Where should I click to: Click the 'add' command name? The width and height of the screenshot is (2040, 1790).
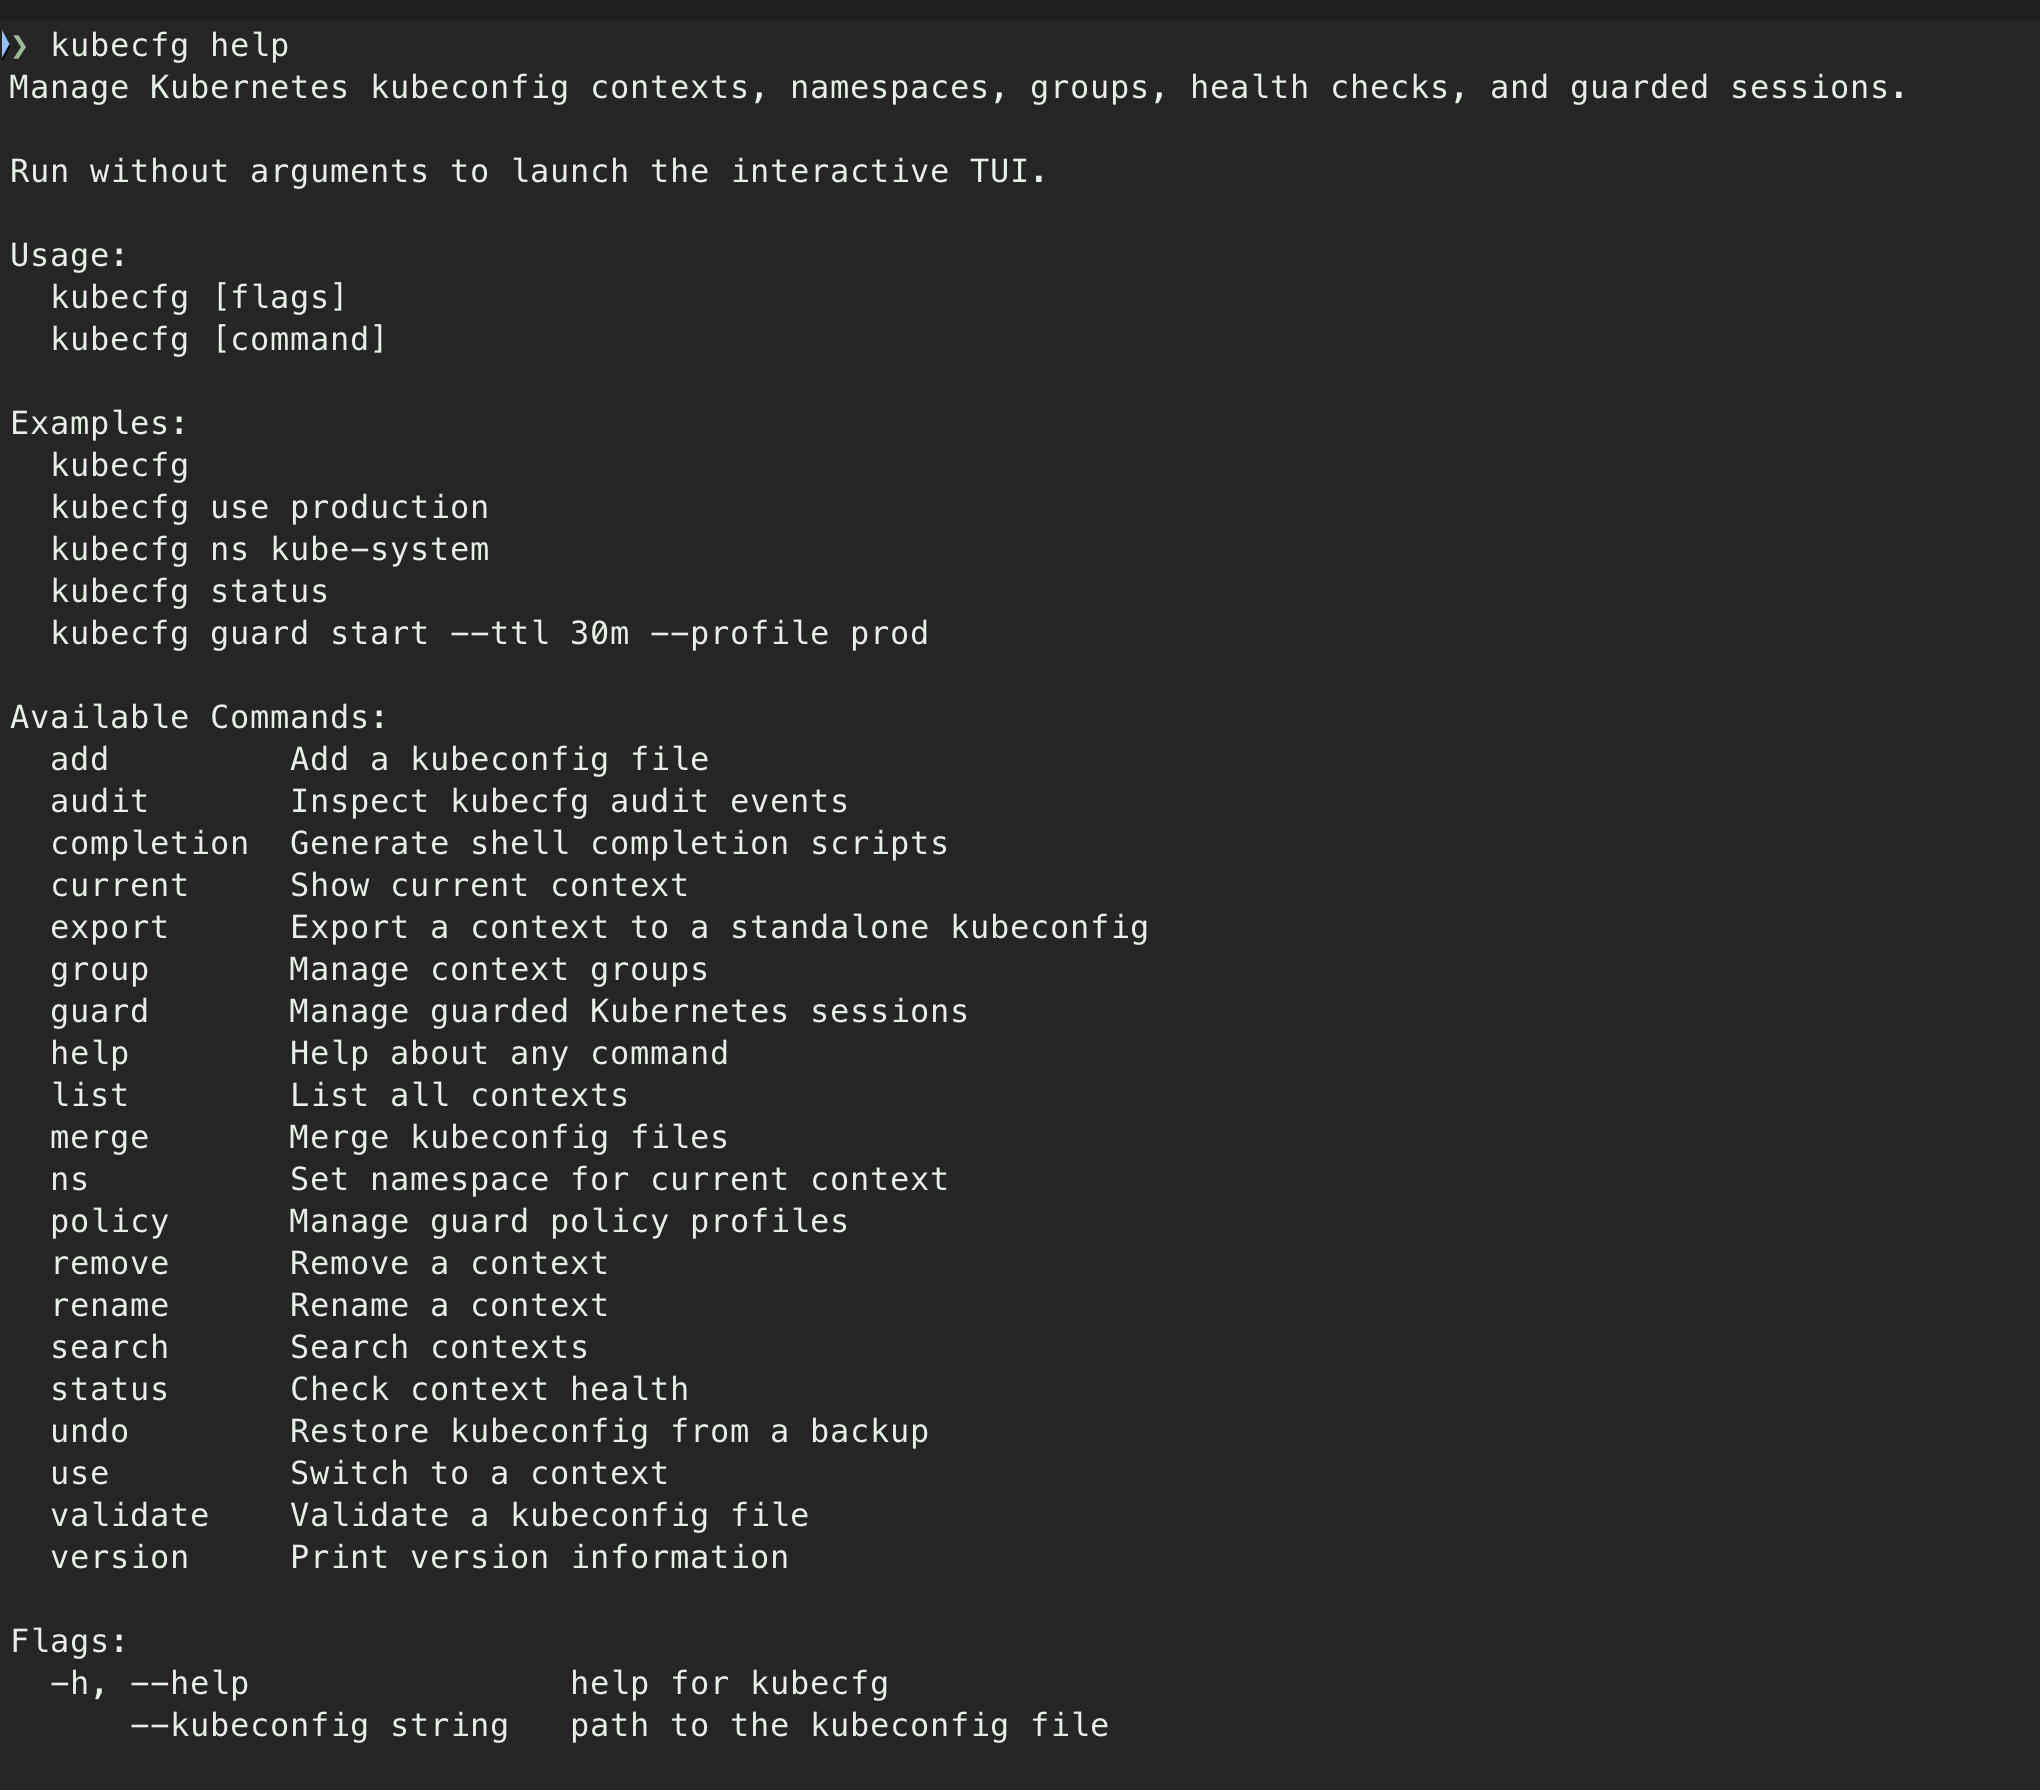click(x=80, y=759)
